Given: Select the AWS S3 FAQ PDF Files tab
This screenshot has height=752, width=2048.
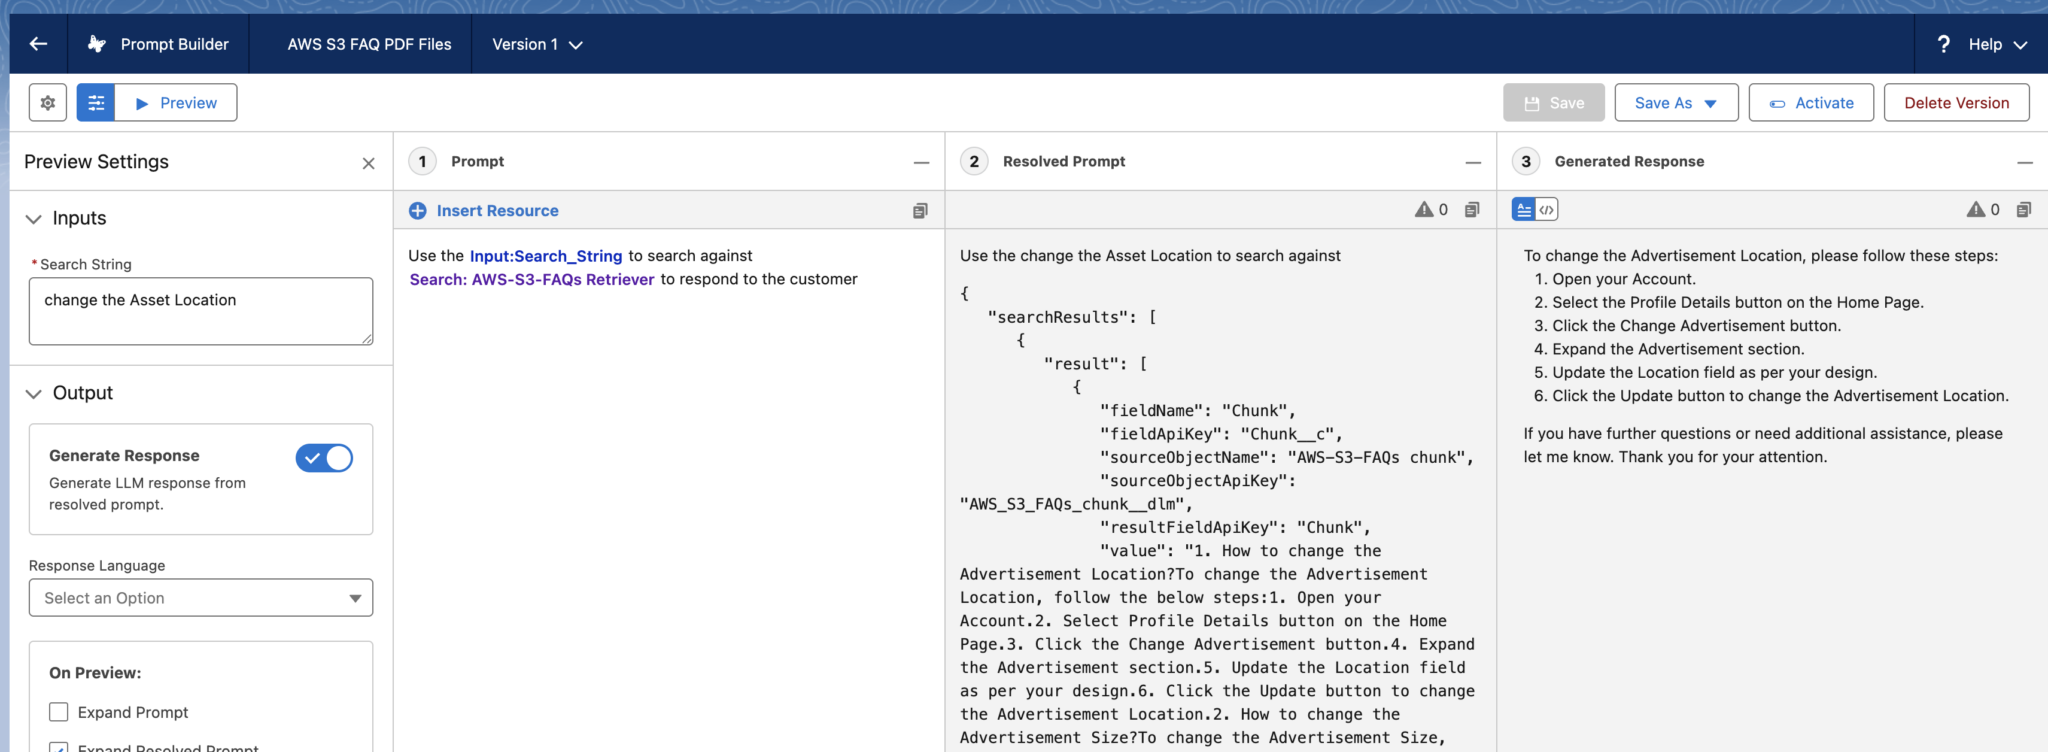Looking at the screenshot, I should tap(369, 44).
